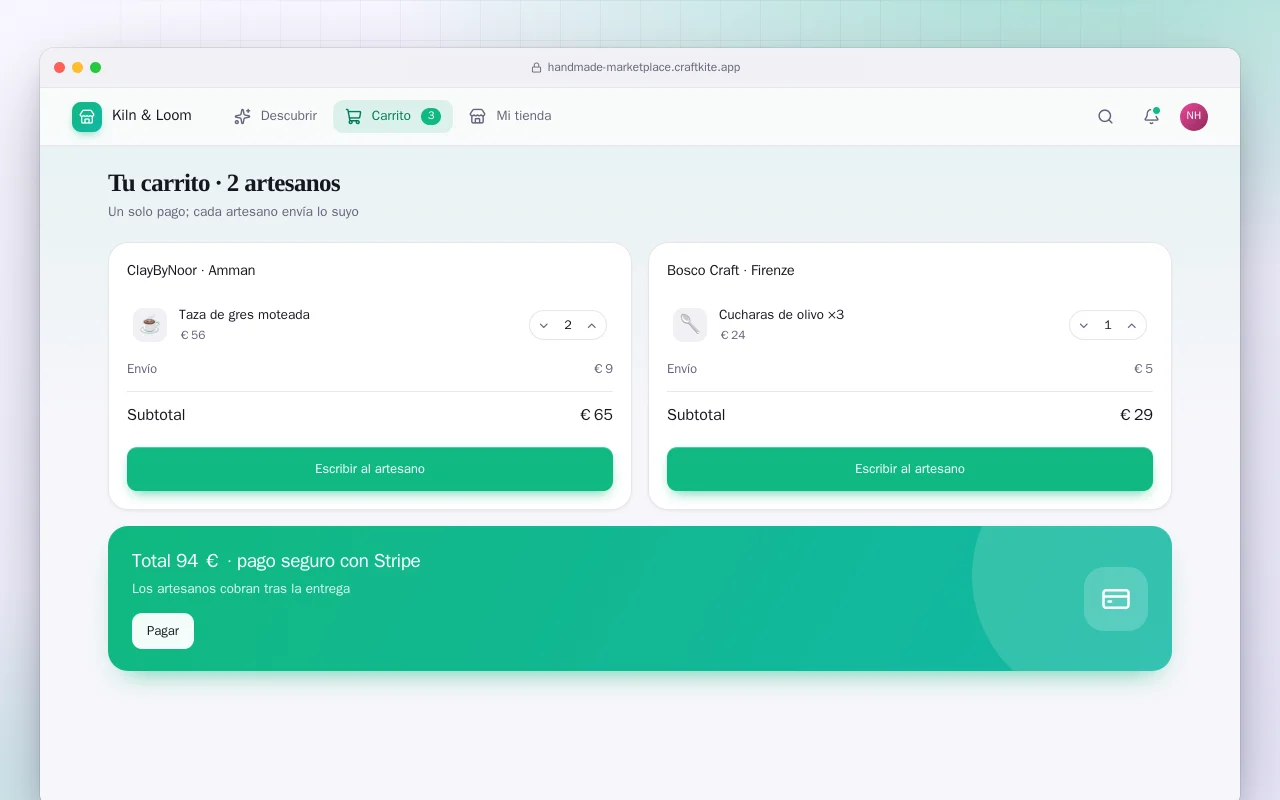The height and width of the screenshot is (800, 1280).
Task: Click the Kiln & Loom brand name
Action: coord(152,115)
